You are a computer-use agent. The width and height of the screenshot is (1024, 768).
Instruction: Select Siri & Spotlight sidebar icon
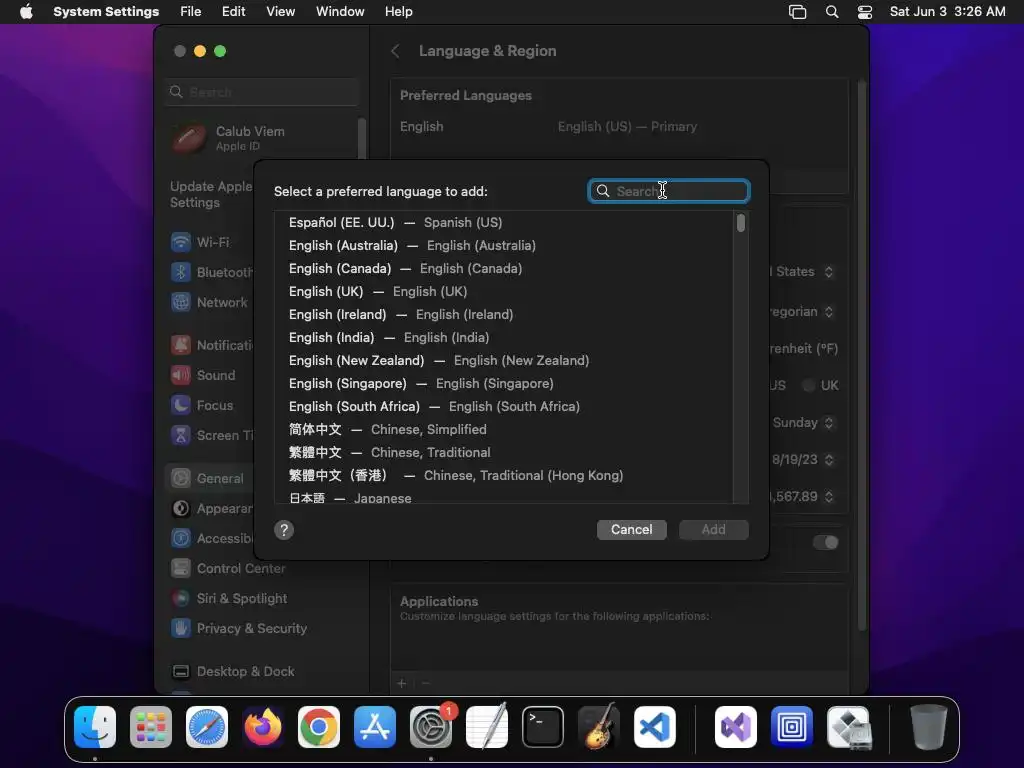coord(181,599)
